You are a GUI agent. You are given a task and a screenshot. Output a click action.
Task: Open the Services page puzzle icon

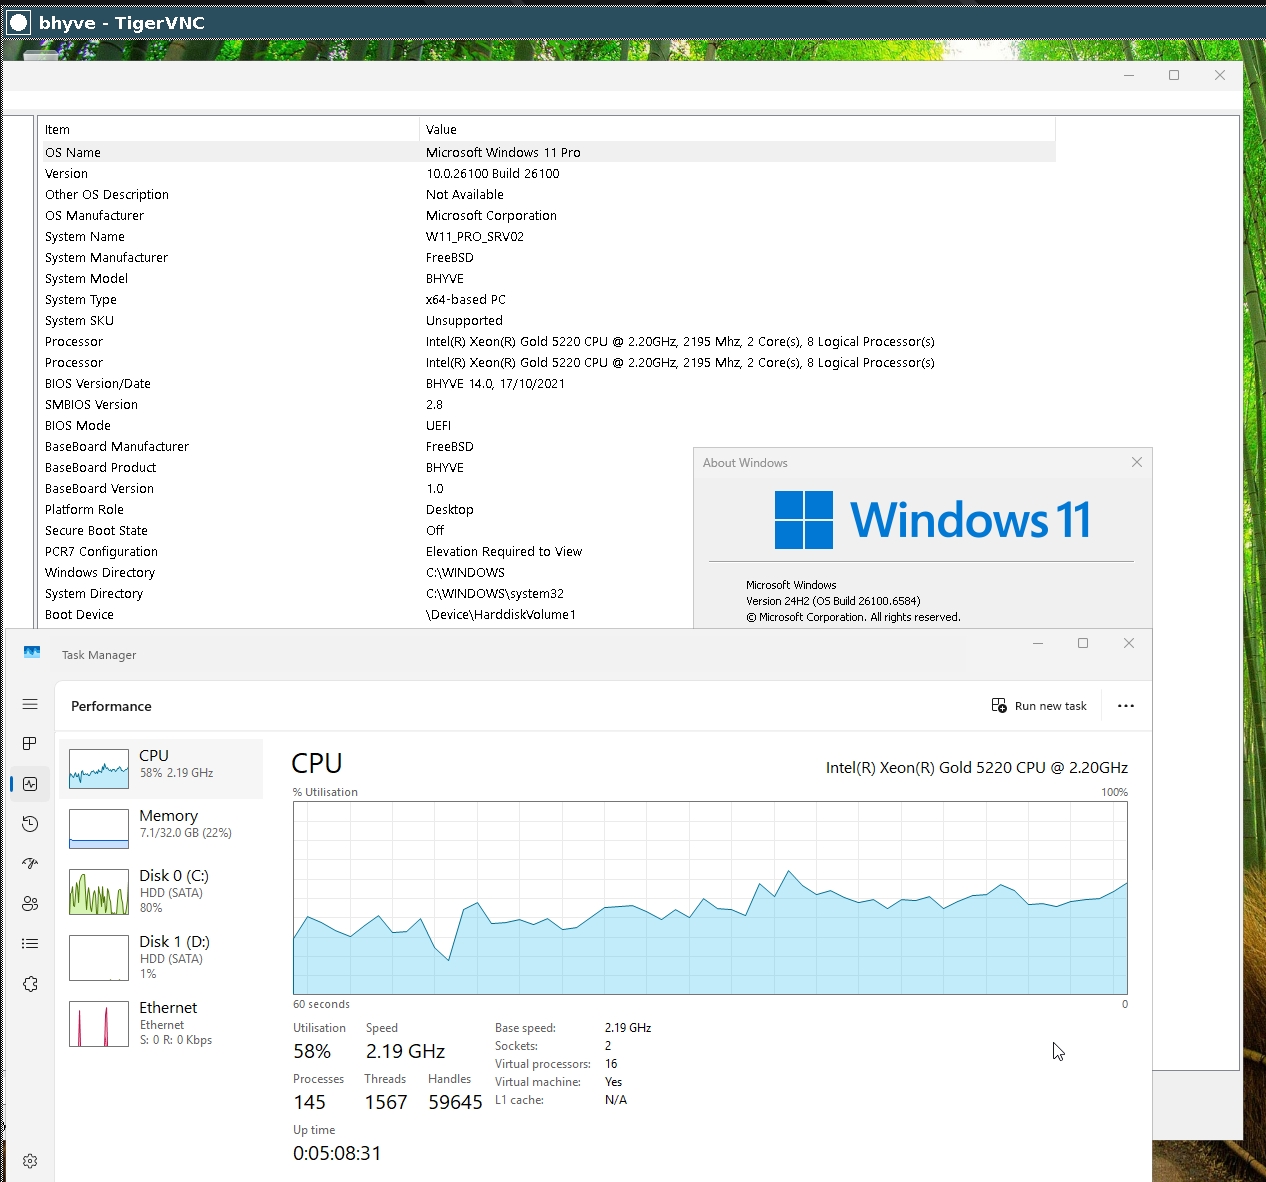point(30,984)
